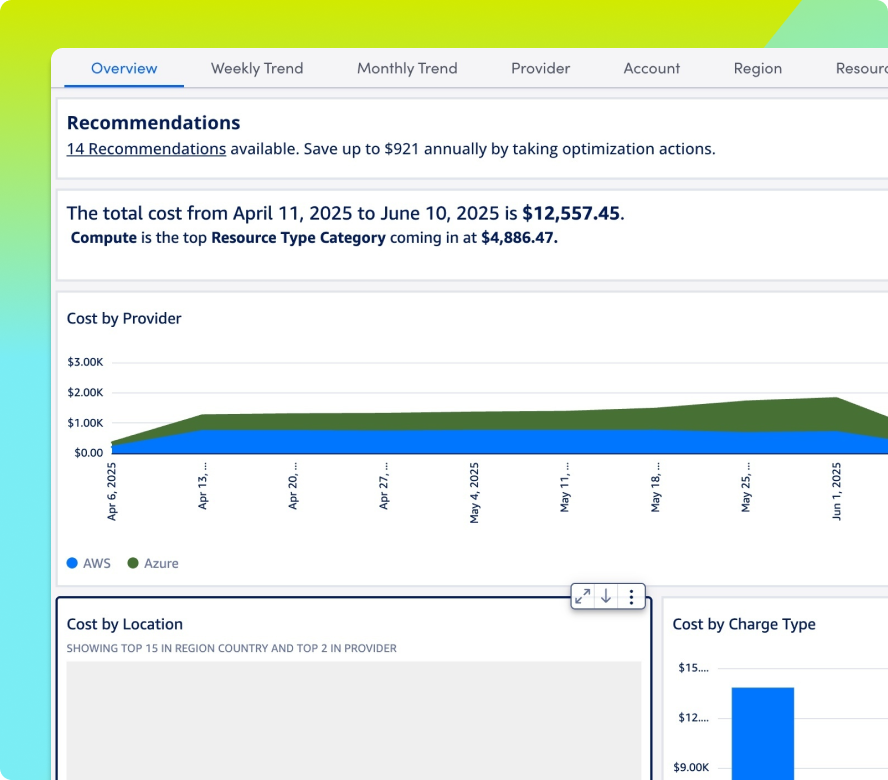Switch to the Account tab

(x=651, y=69)
